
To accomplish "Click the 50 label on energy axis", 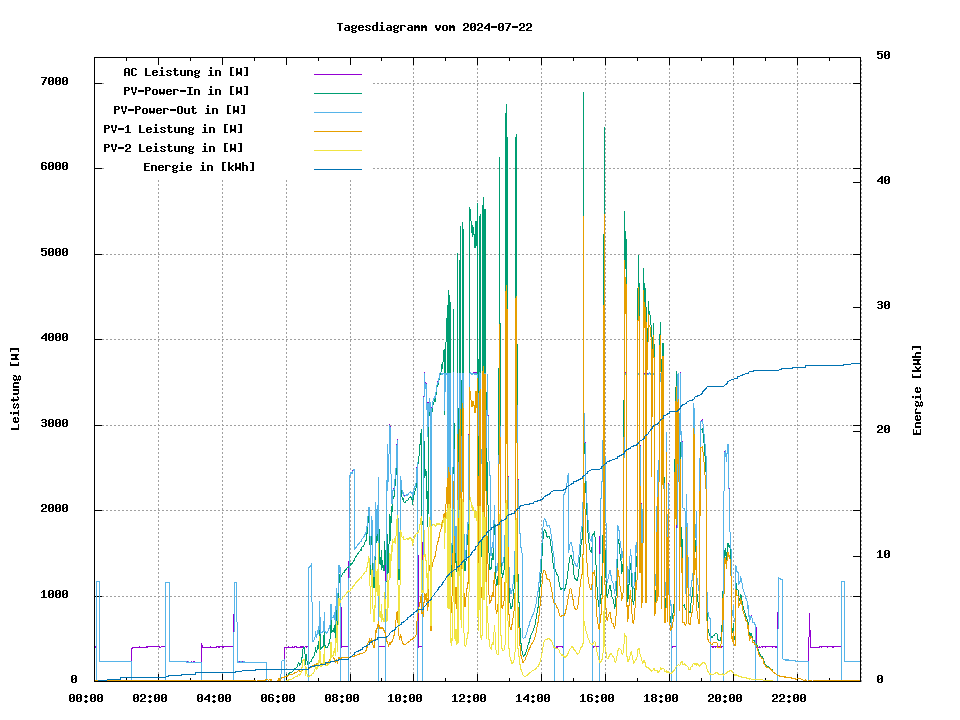I will (883, 56).
